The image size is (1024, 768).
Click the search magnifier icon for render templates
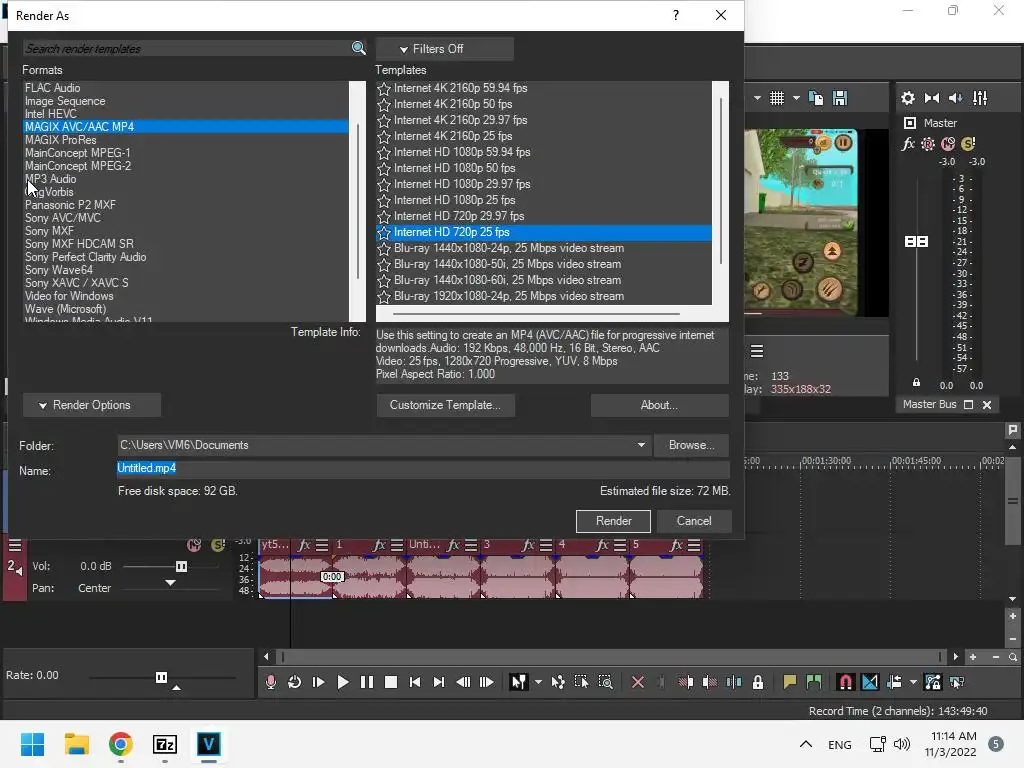click(358, 48)
